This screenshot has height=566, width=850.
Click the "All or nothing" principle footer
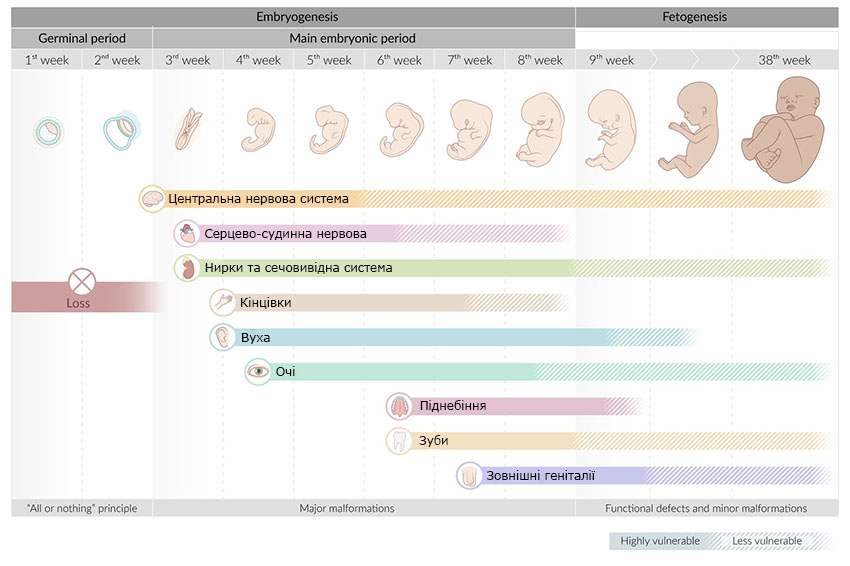click(x=82, y=509)
